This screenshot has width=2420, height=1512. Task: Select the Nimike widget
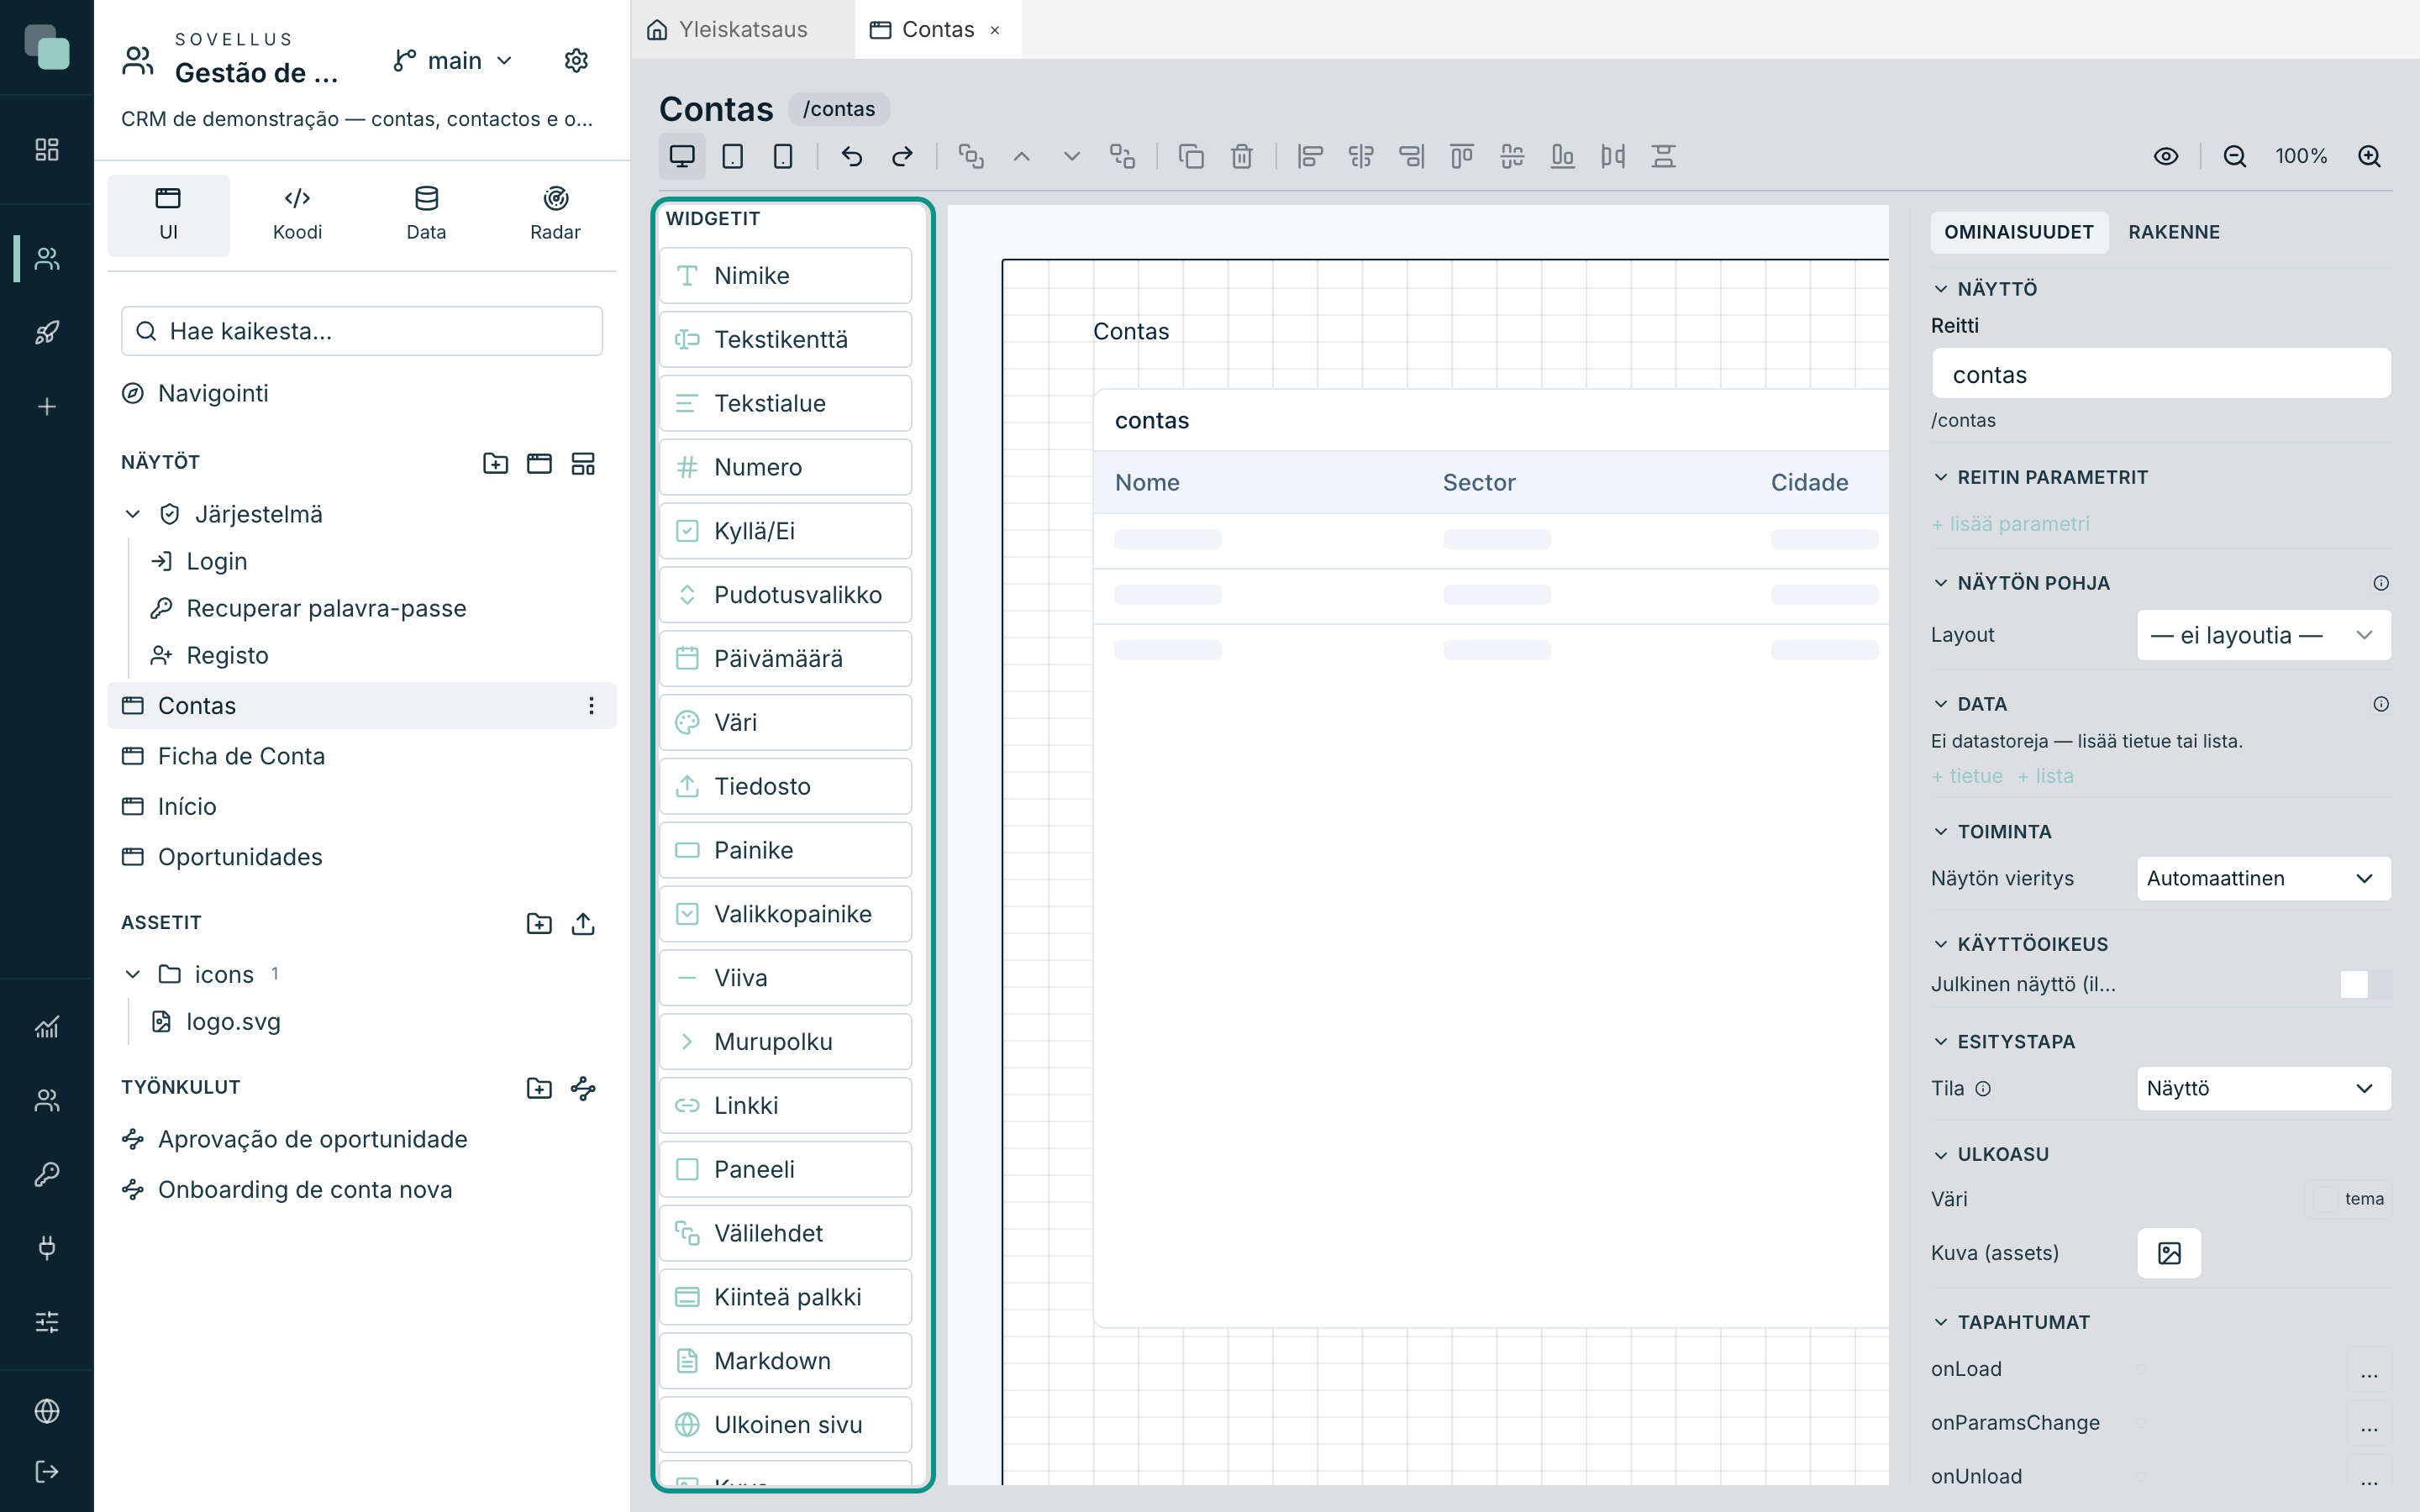786,276
